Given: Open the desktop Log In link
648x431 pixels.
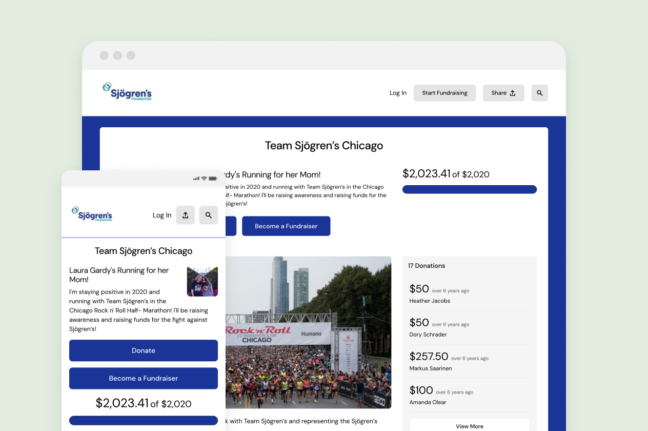Looking at the screenshot, I should pyautogui.click(x=398, y=93).
